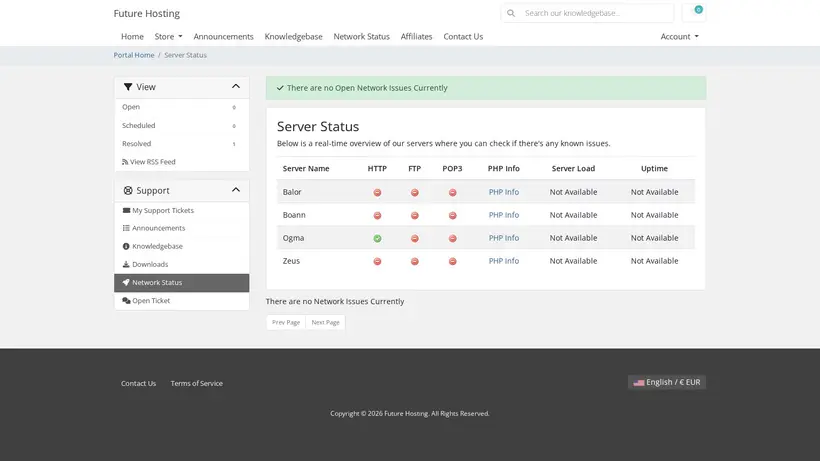The height and width of the screenshot is (461, 820).
Task: Open the shopping cart icon
Action: click(694, 13)
